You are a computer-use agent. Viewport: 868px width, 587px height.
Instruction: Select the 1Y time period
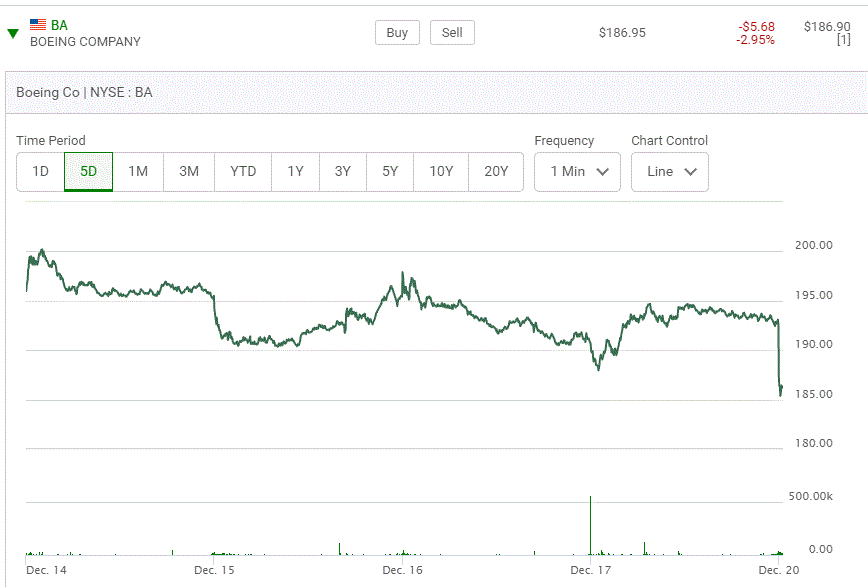(x=295, y=172)
